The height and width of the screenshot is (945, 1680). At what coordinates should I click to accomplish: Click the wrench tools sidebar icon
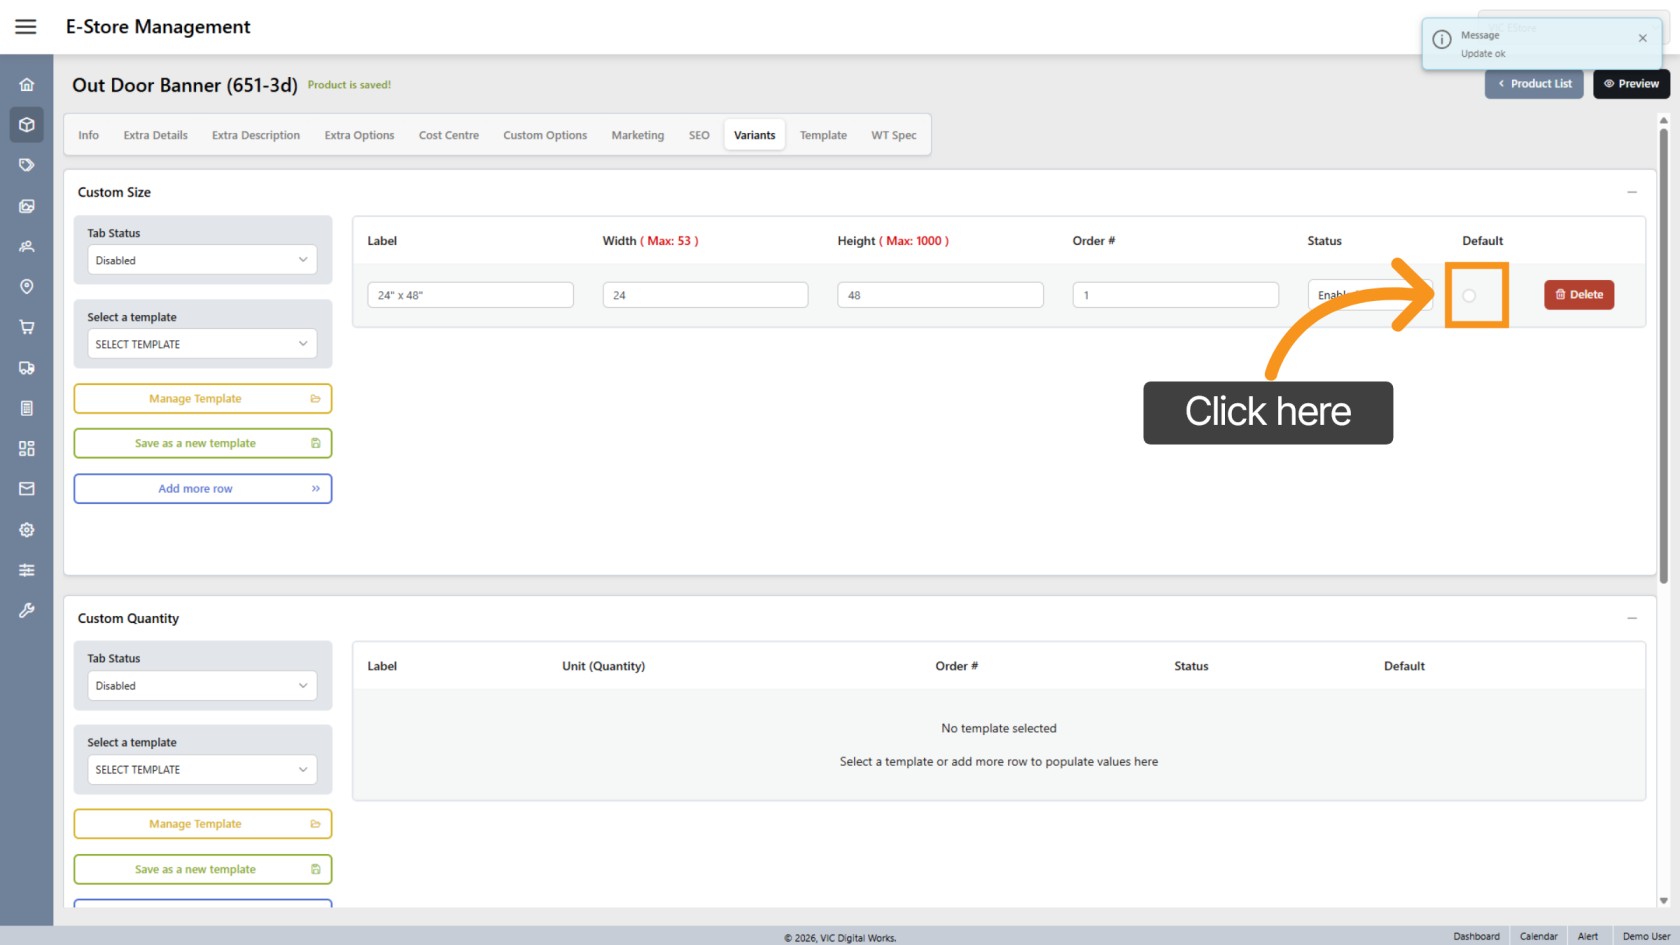click(27, 610)
